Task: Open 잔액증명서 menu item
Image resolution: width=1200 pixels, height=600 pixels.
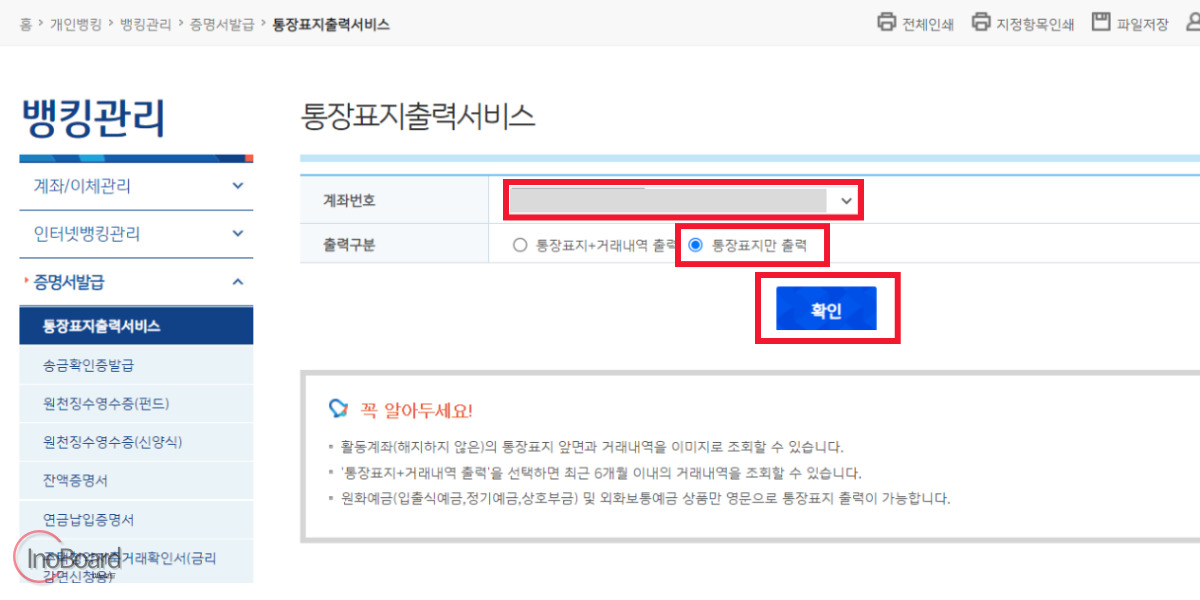Action: pyautogui.click(x=136, y=481)
